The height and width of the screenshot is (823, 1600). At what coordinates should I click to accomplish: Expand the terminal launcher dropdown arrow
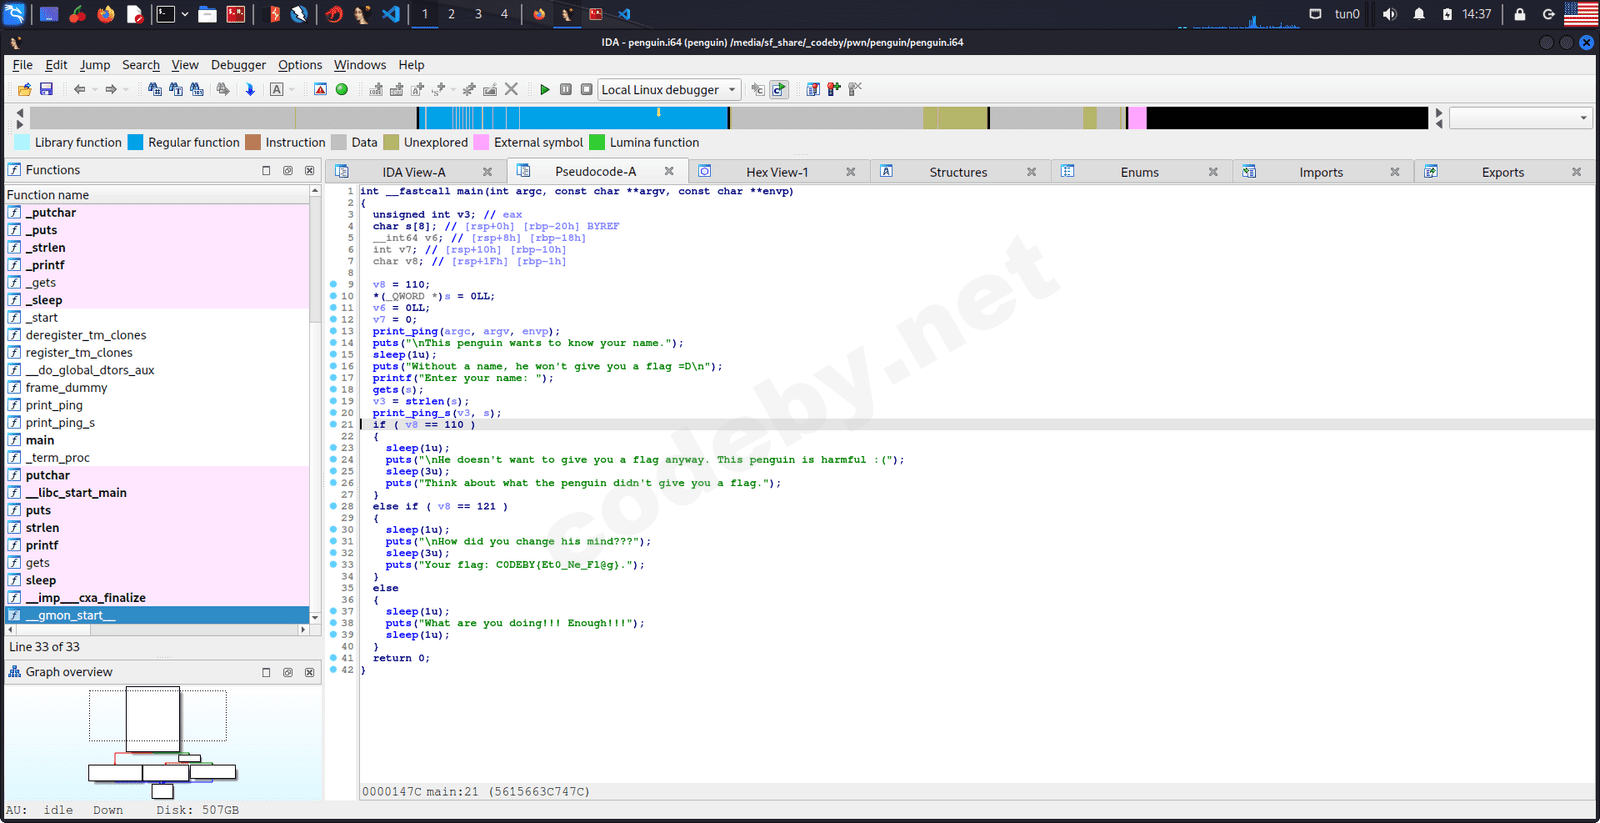[x=185, y=14]
